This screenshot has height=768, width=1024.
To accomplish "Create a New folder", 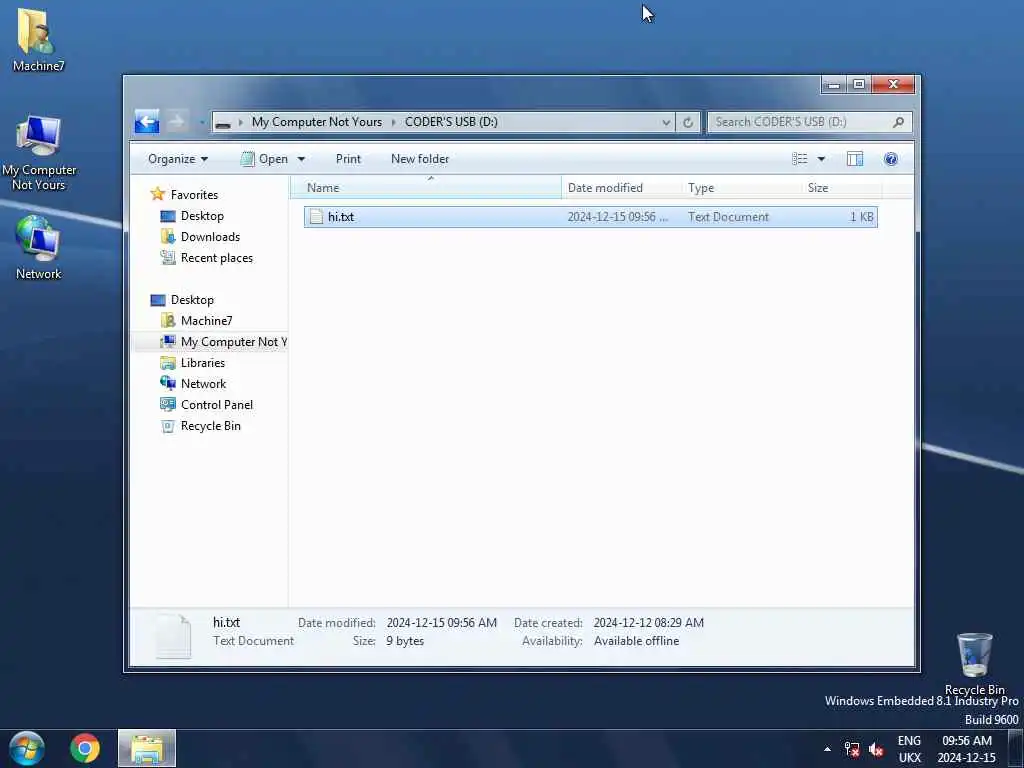I will [x=420, y=159].
